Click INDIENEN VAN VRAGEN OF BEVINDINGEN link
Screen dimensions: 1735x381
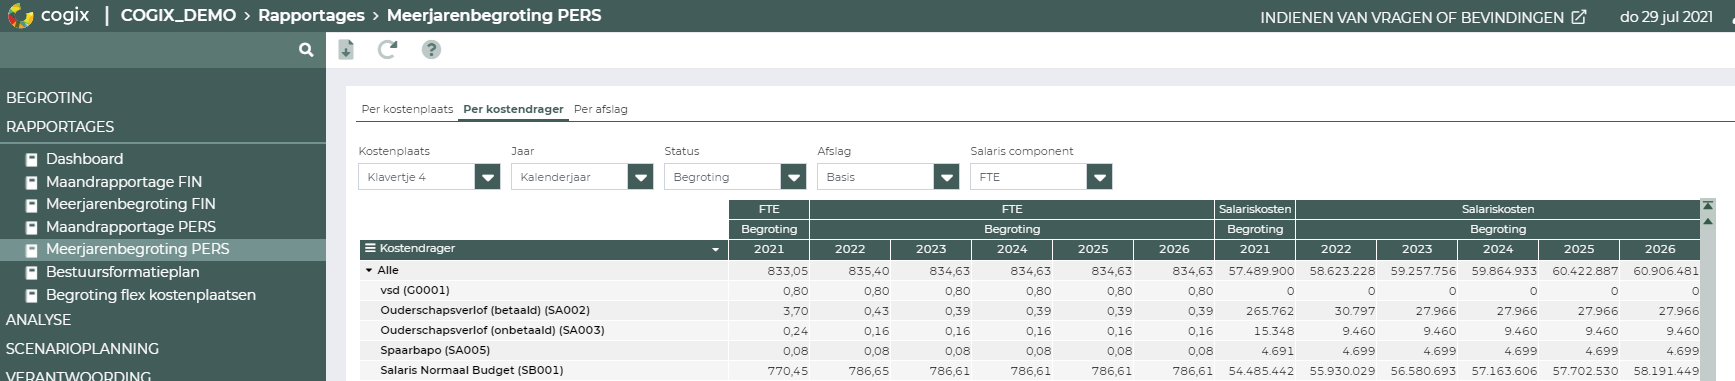point(1411,17)
